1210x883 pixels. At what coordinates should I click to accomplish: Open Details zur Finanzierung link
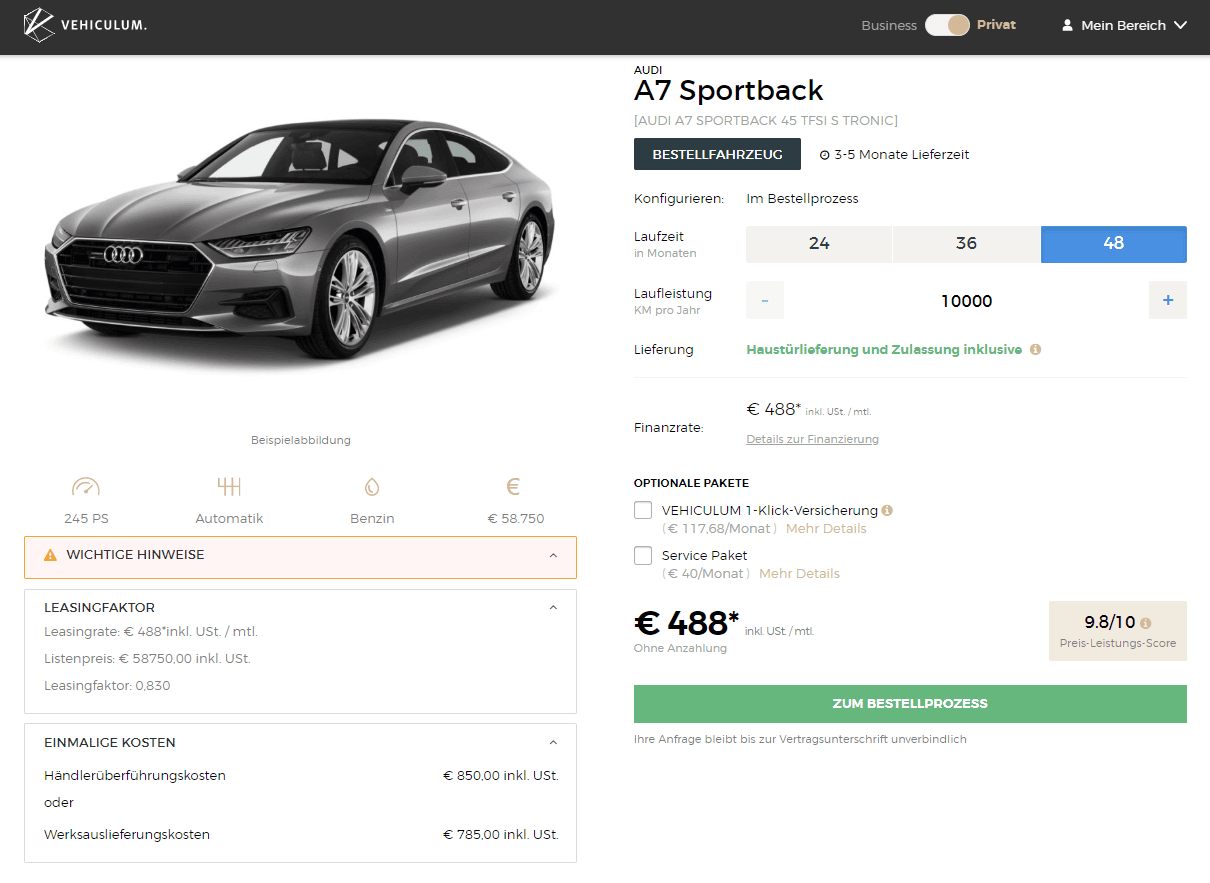[x=812, y=439]
